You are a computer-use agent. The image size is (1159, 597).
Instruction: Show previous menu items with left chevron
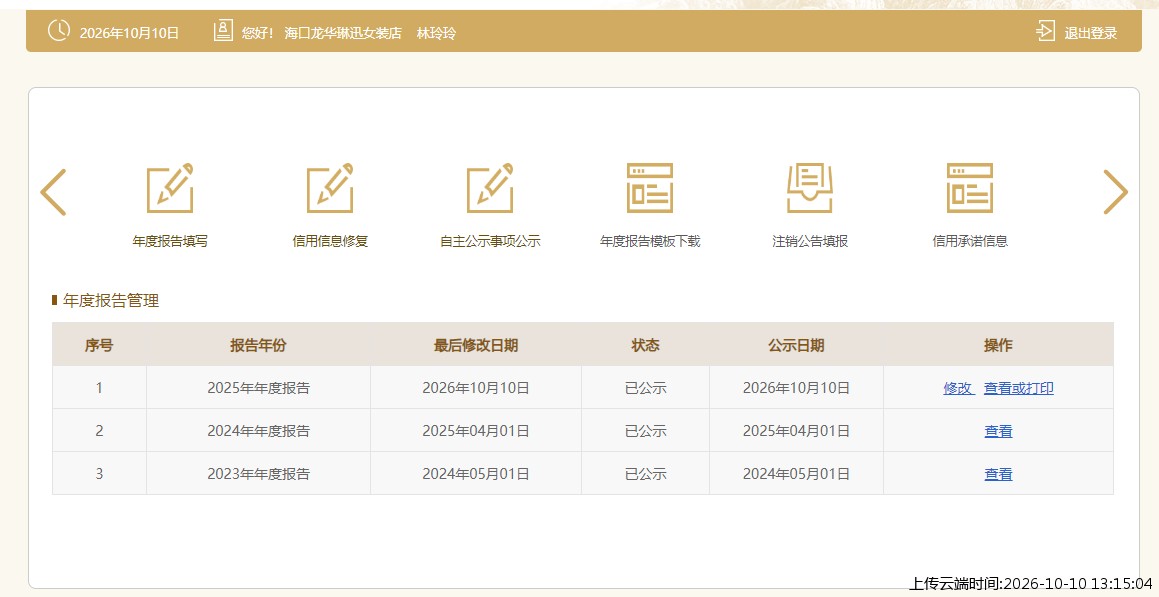click(x=53, y=192)
